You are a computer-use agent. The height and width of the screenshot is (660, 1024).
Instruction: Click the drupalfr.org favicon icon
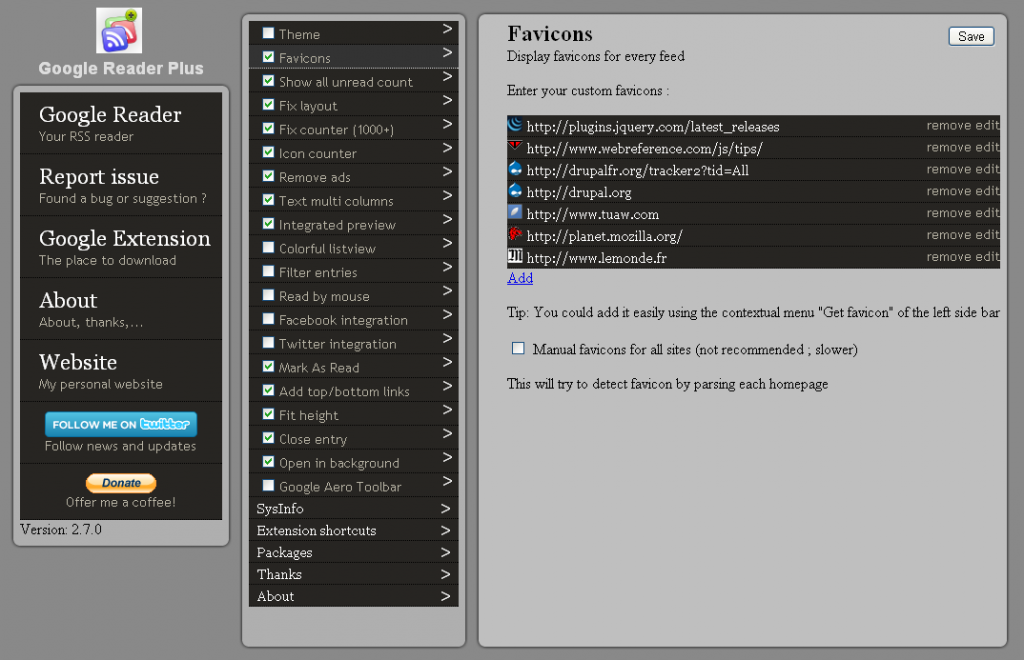515,170
